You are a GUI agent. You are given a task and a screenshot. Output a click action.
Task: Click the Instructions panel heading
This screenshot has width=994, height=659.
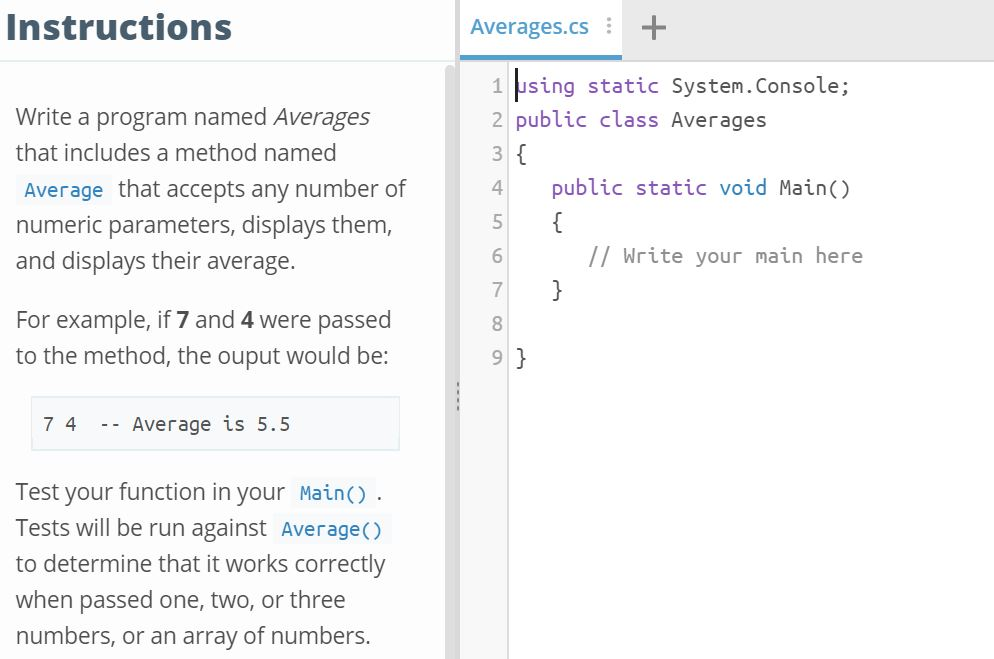pyautogui.click(x=118, y=27)
